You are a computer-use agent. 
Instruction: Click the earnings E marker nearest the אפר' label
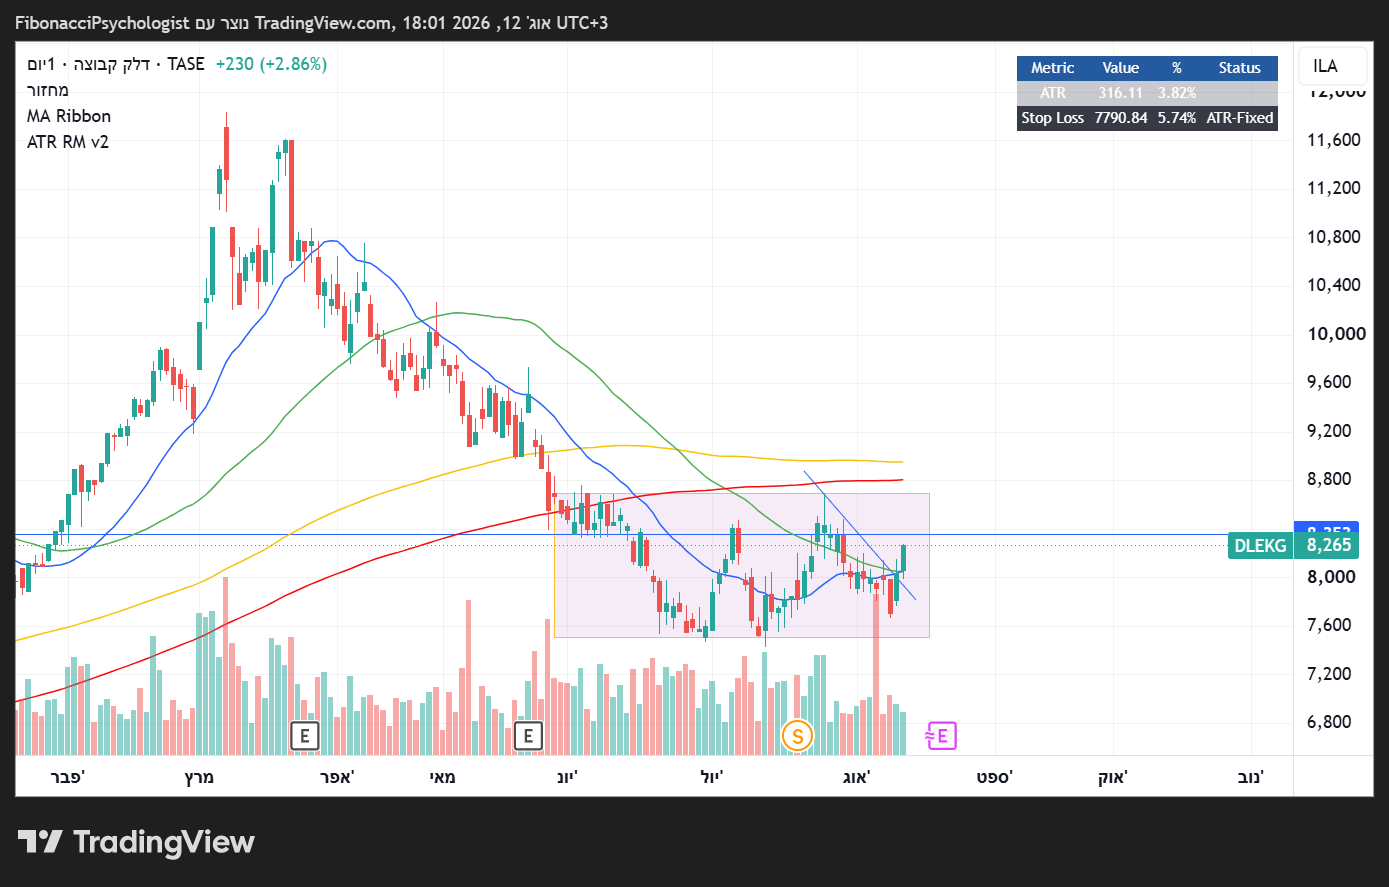click(x=304, y=737)
